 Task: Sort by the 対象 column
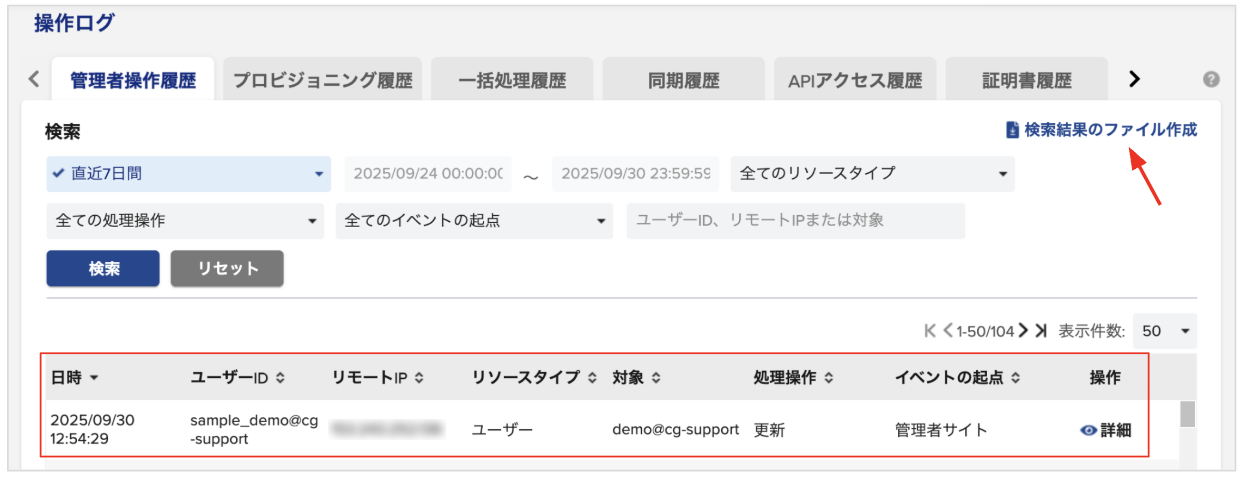pos(636,377)
